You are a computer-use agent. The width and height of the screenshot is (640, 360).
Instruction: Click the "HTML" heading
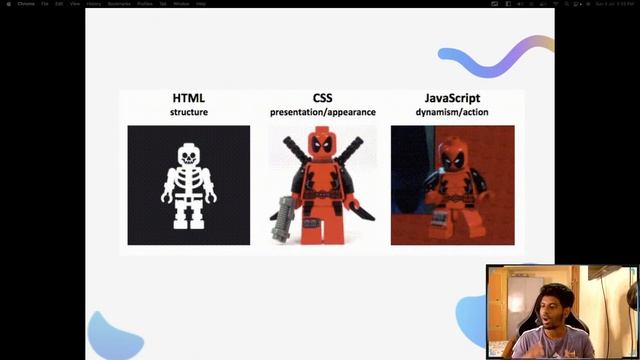click(189, 98)
